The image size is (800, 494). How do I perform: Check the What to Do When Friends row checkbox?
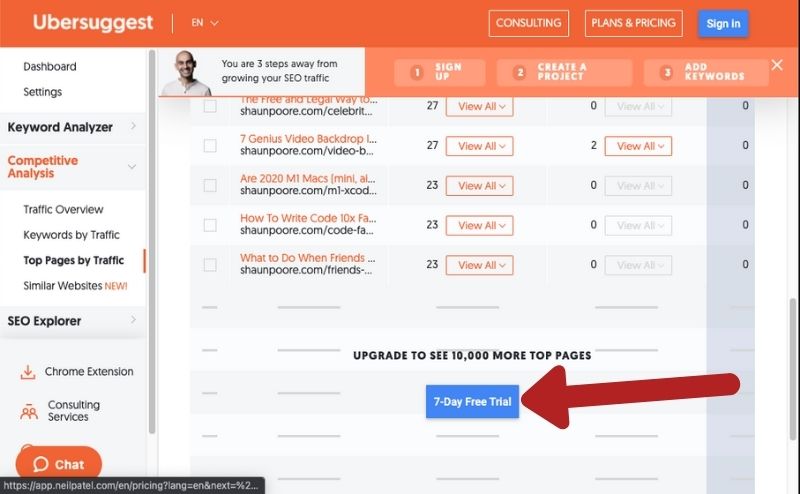tap(210, 265)
